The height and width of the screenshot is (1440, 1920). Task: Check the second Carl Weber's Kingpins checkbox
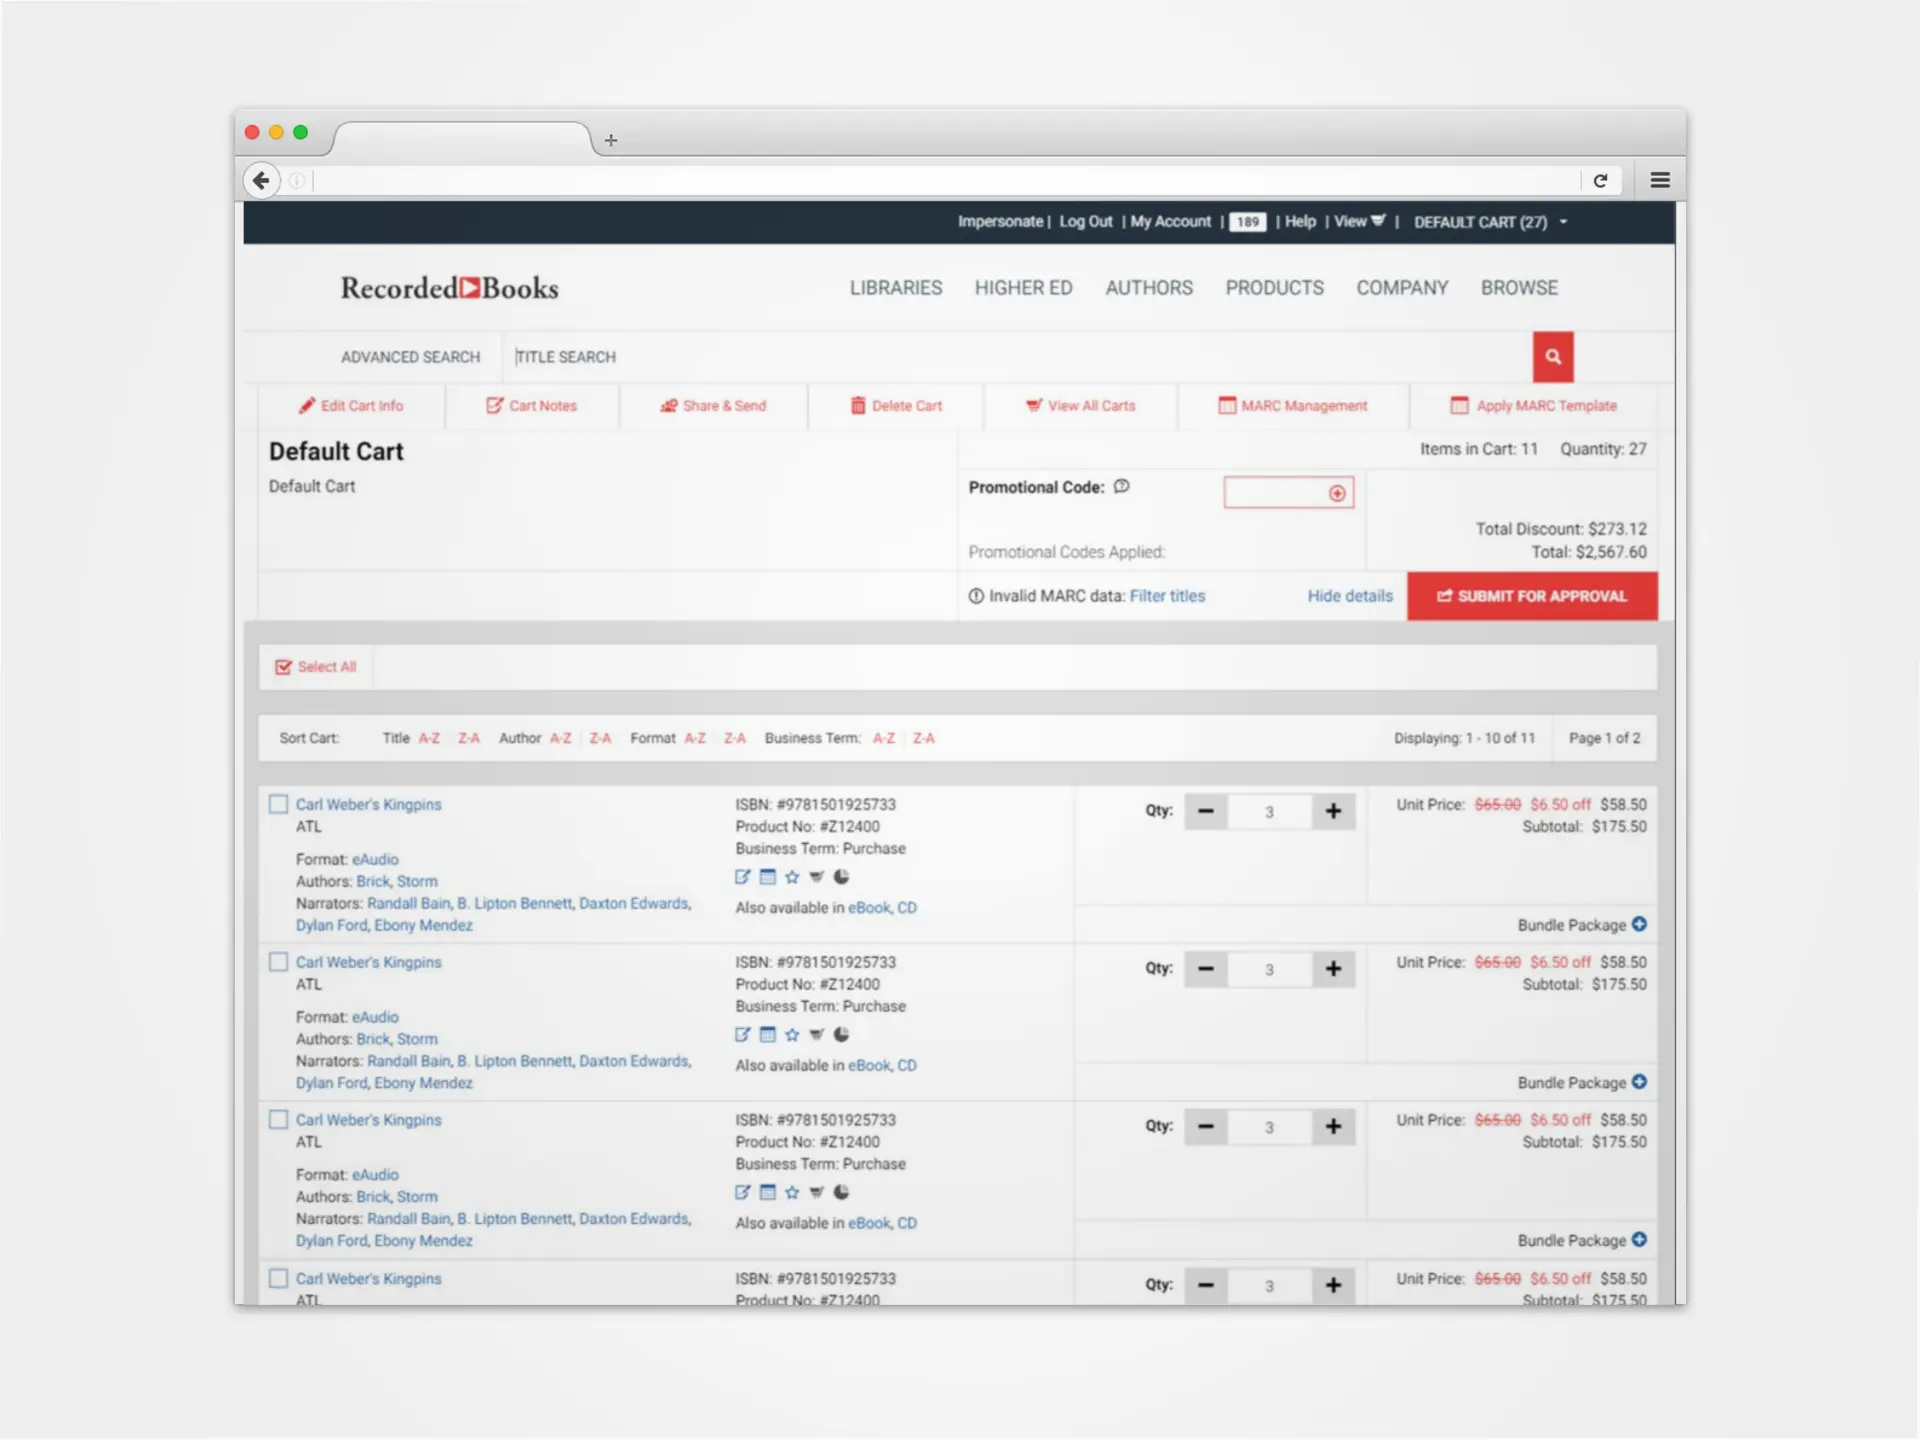[279, 962]
